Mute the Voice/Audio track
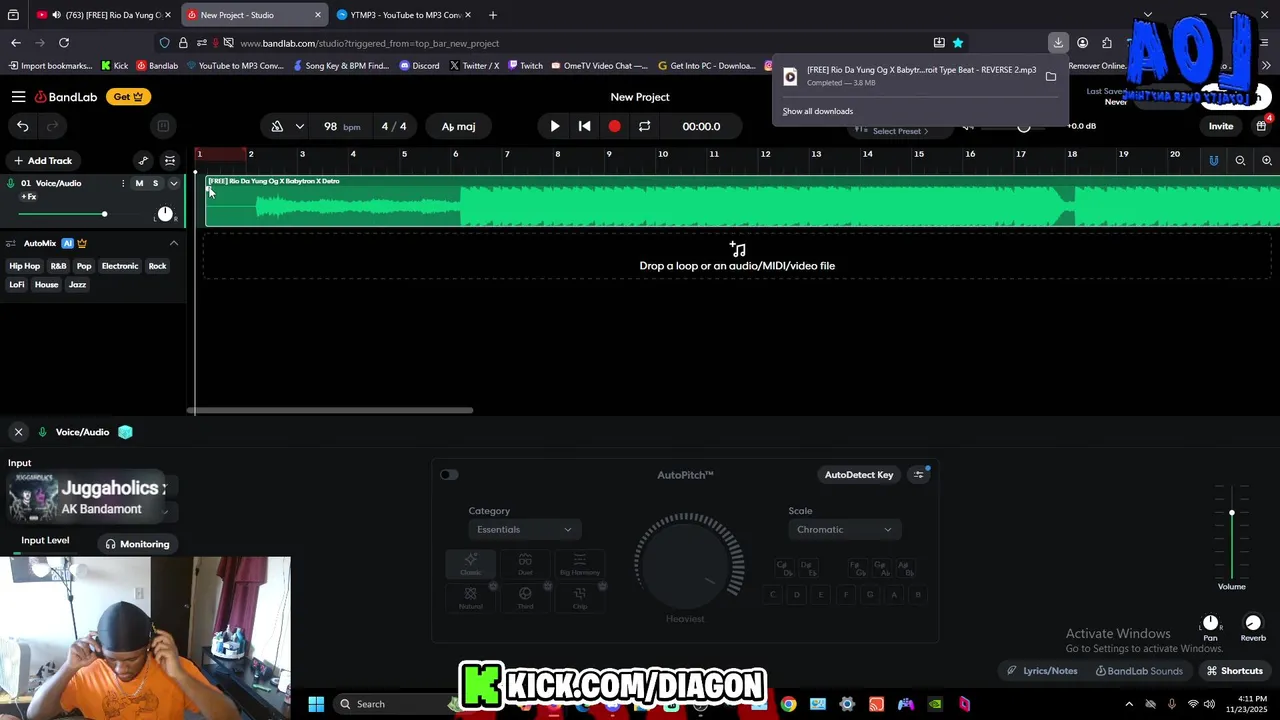Screen dimensions: 1280x720 (x=139, y=183)
